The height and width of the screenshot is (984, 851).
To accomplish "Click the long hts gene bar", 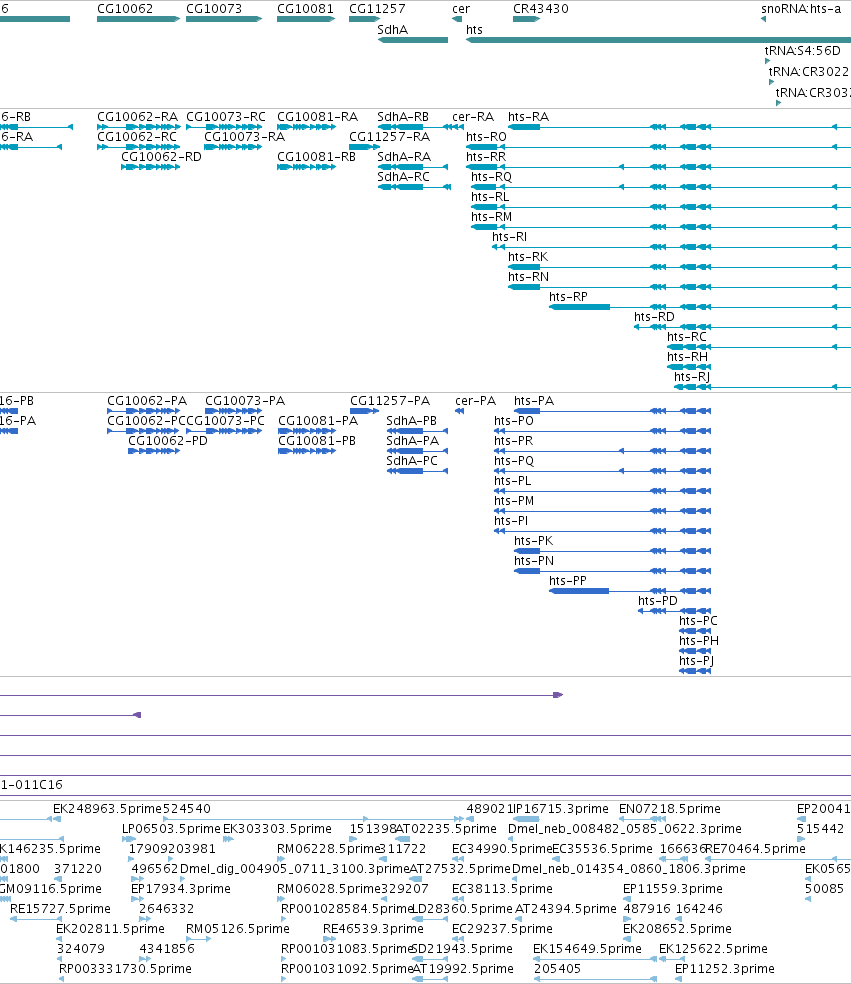I will pyautogui.click(x=658, y=40).
